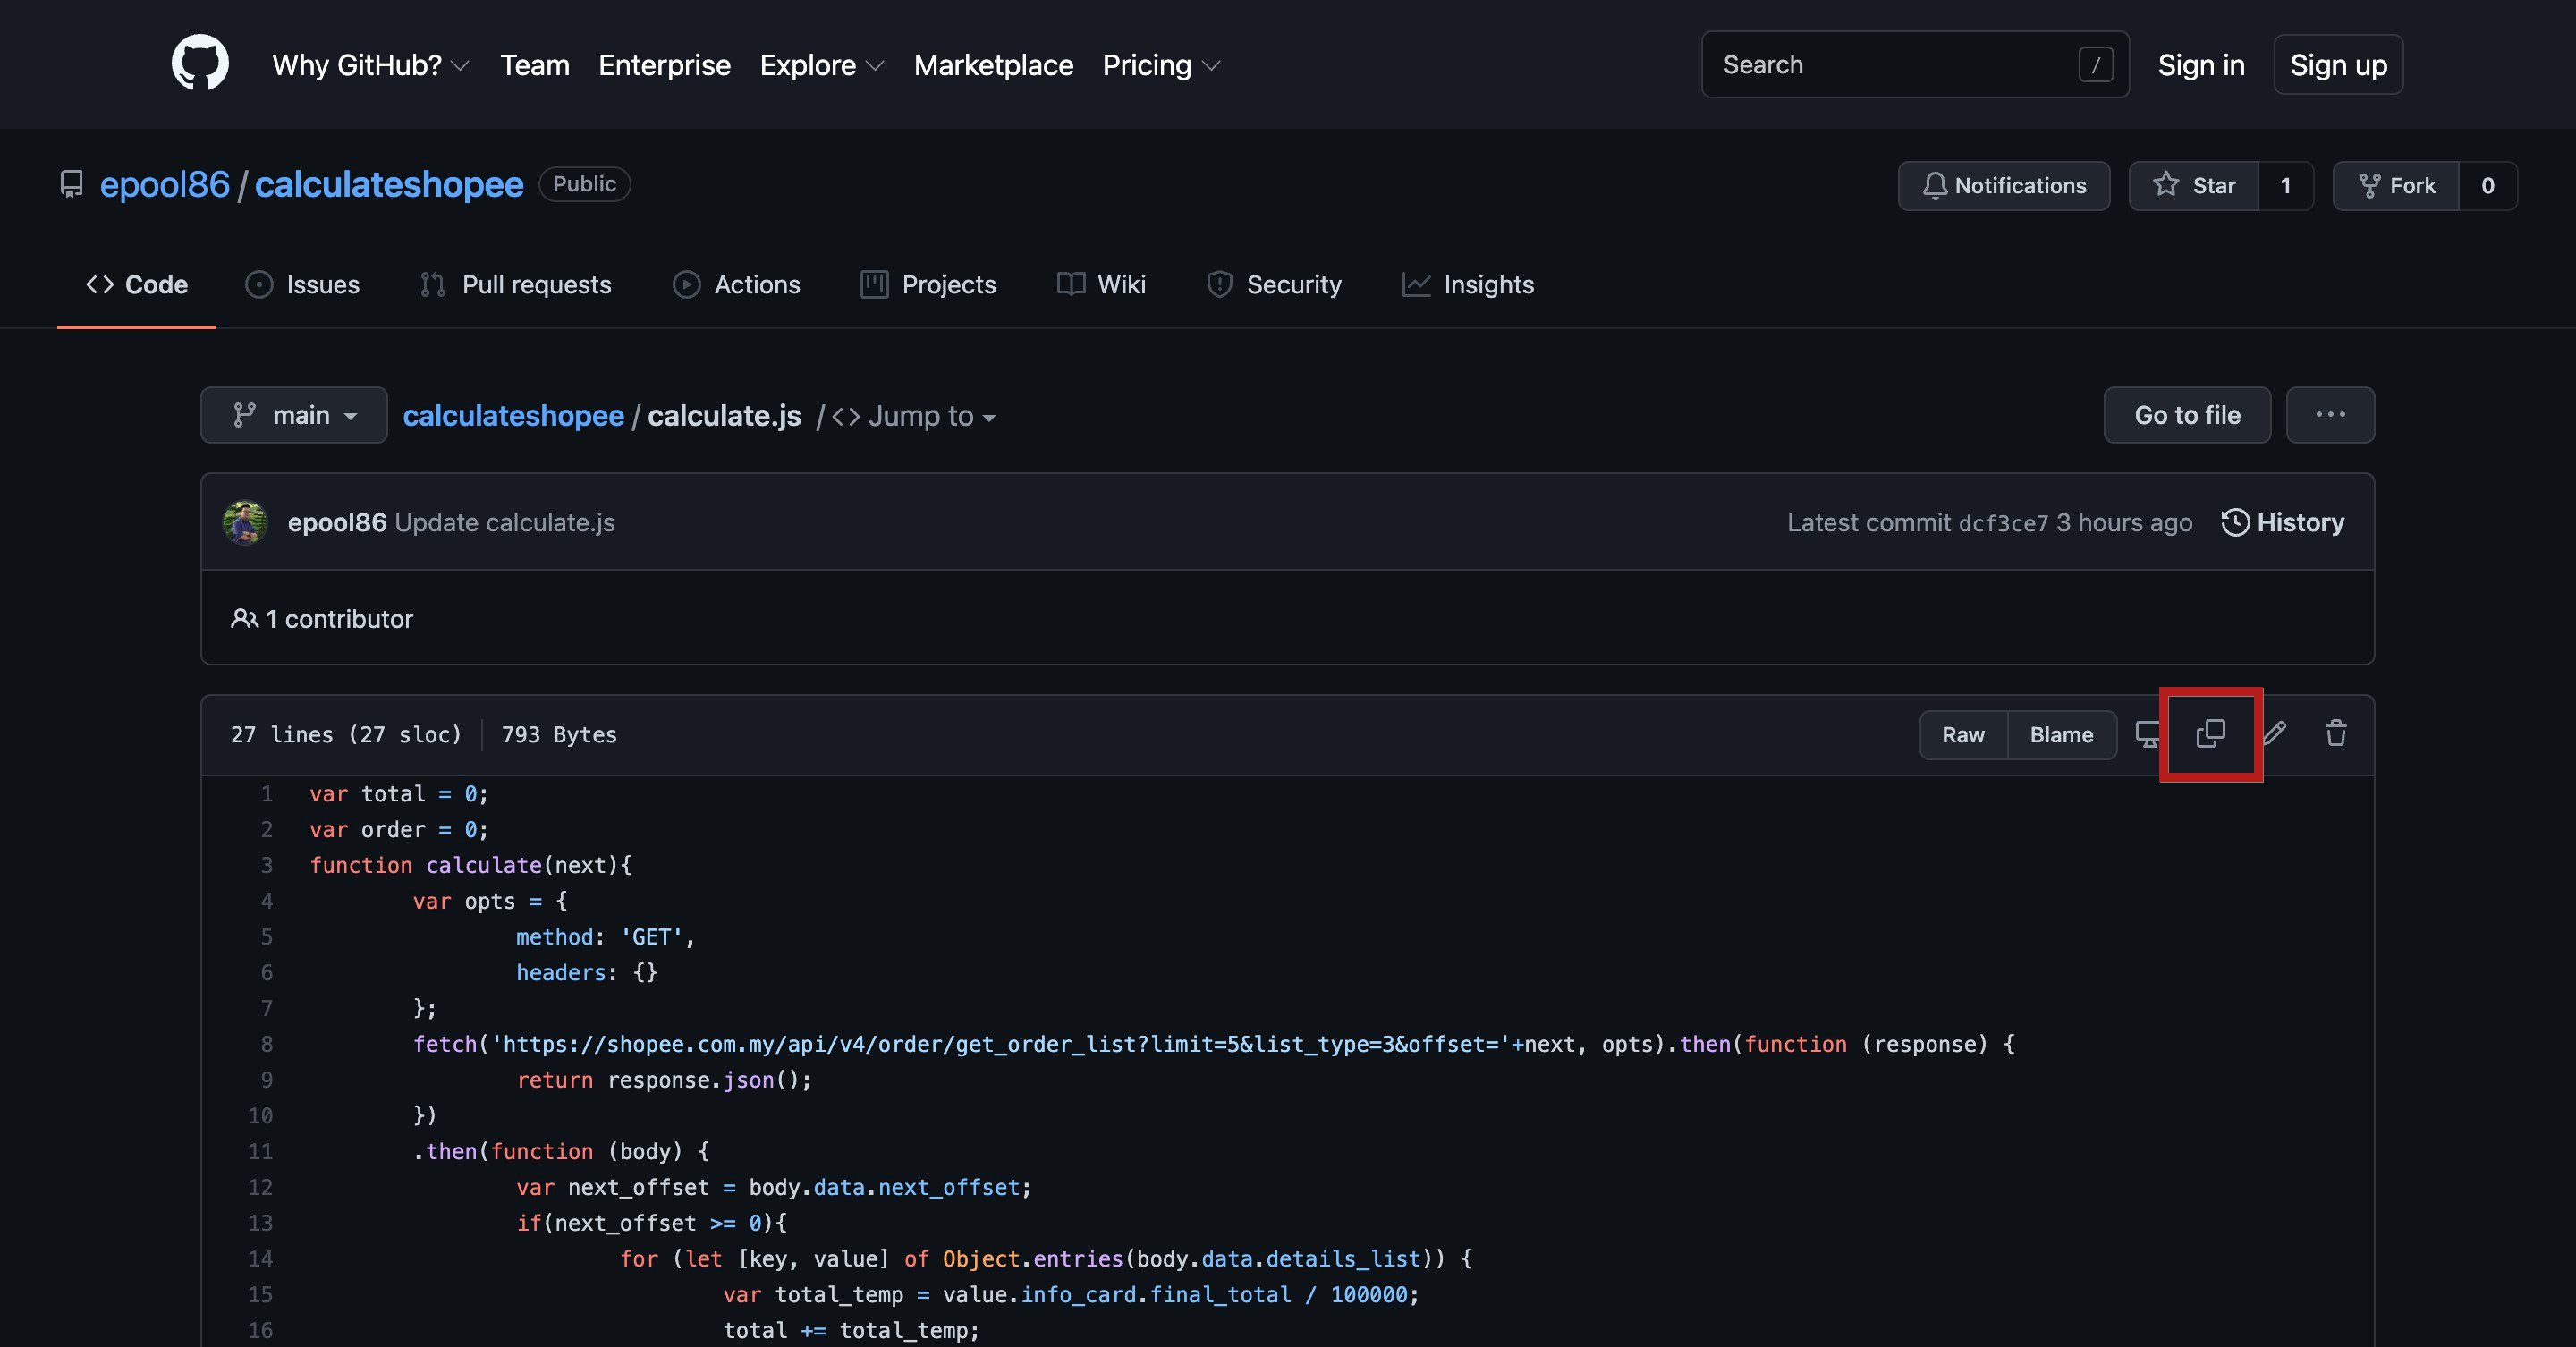Switch to the Pull requests tab
2576x1347 pixels.
(516, 285)
